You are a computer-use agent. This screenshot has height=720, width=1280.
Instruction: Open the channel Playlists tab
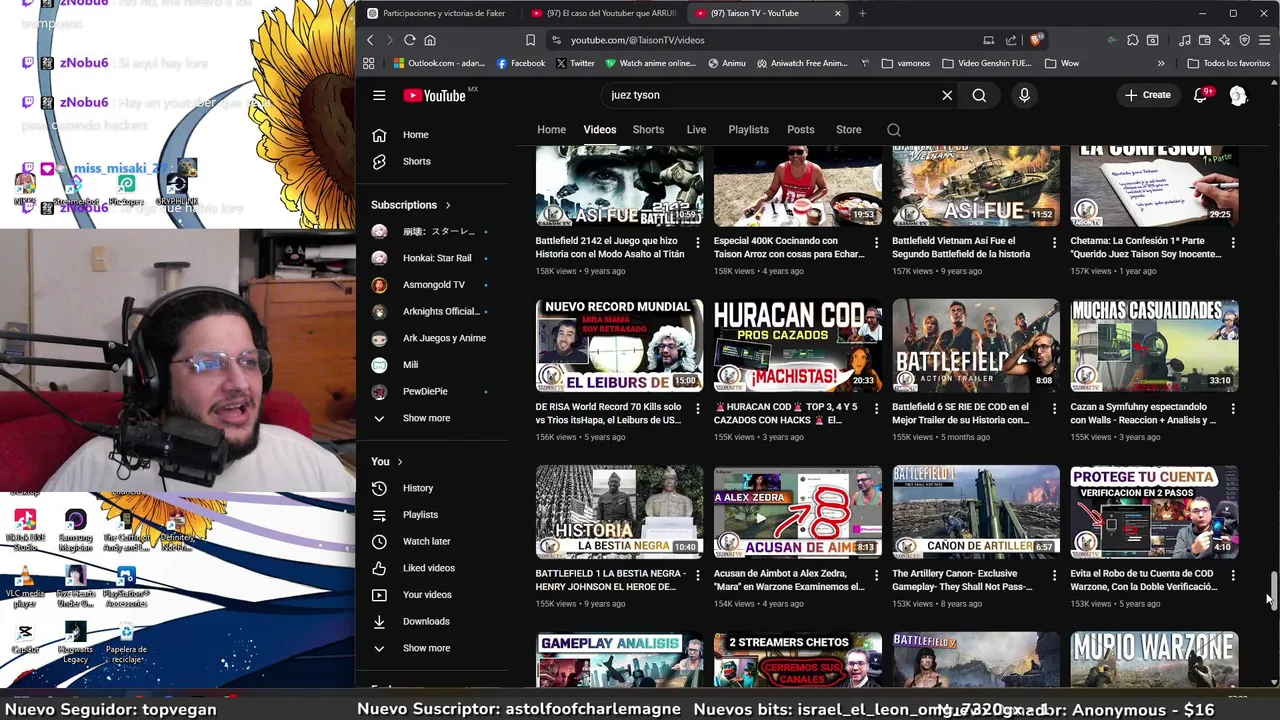[748, 130]
